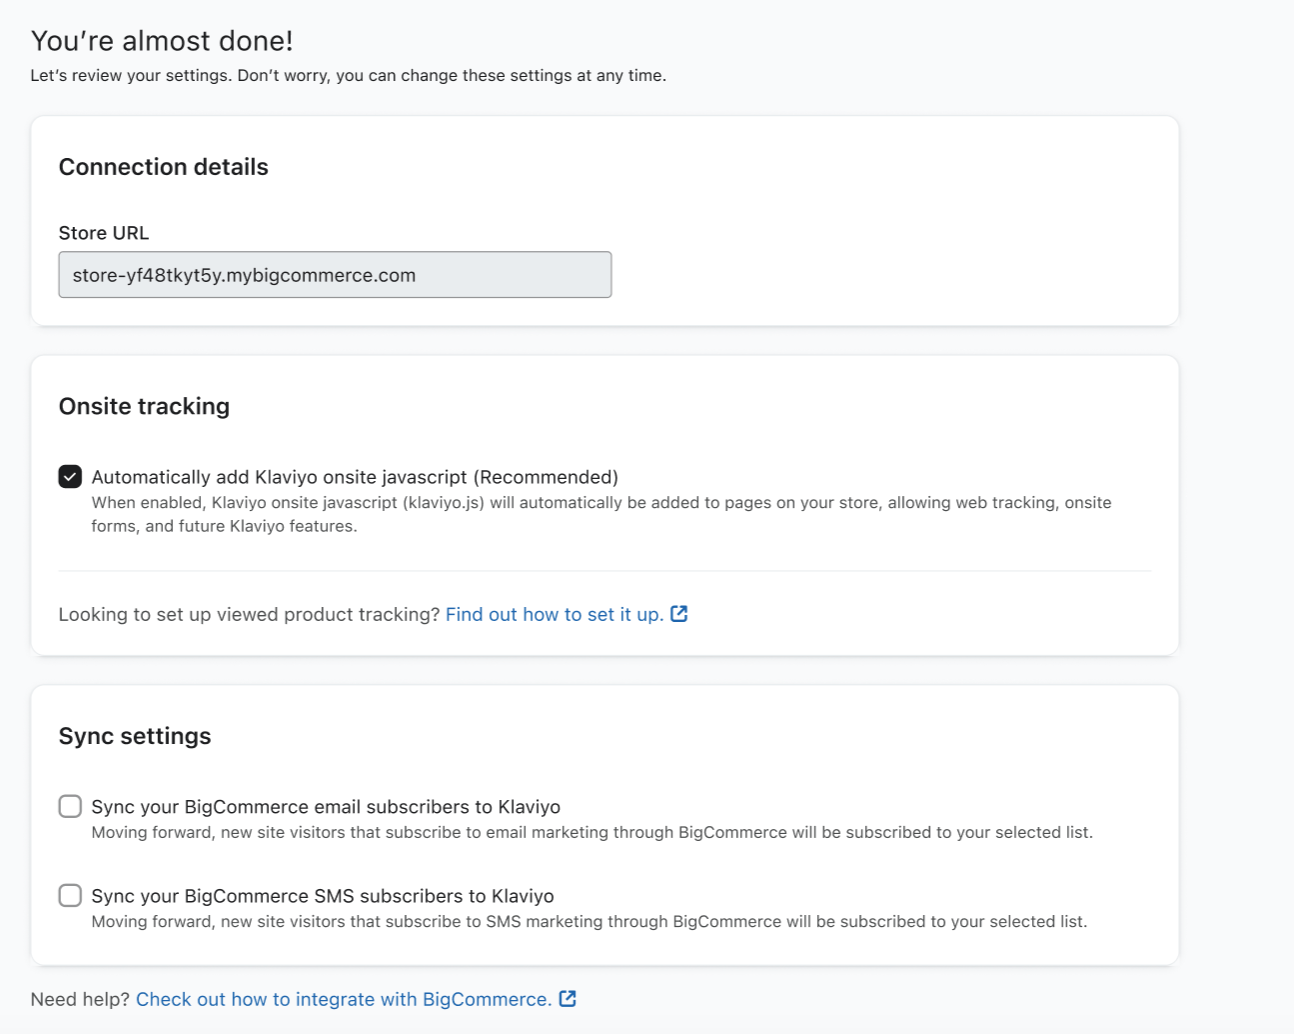The height and width of the screenshot is (1034, 1294).
Task: Click the 'Onsite tracking' section heading
Action: click(144, 406)
